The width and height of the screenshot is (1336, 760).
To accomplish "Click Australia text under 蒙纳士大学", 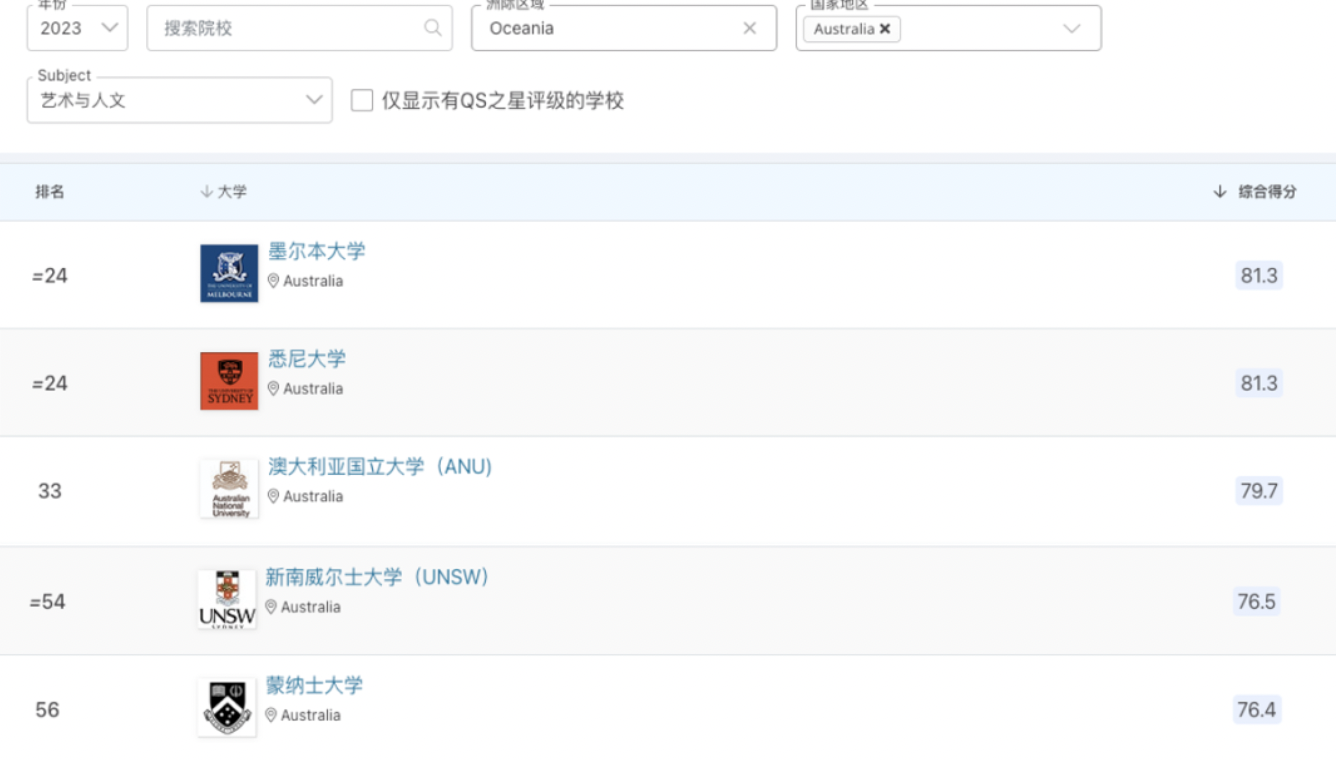I will tap(311, 715).
